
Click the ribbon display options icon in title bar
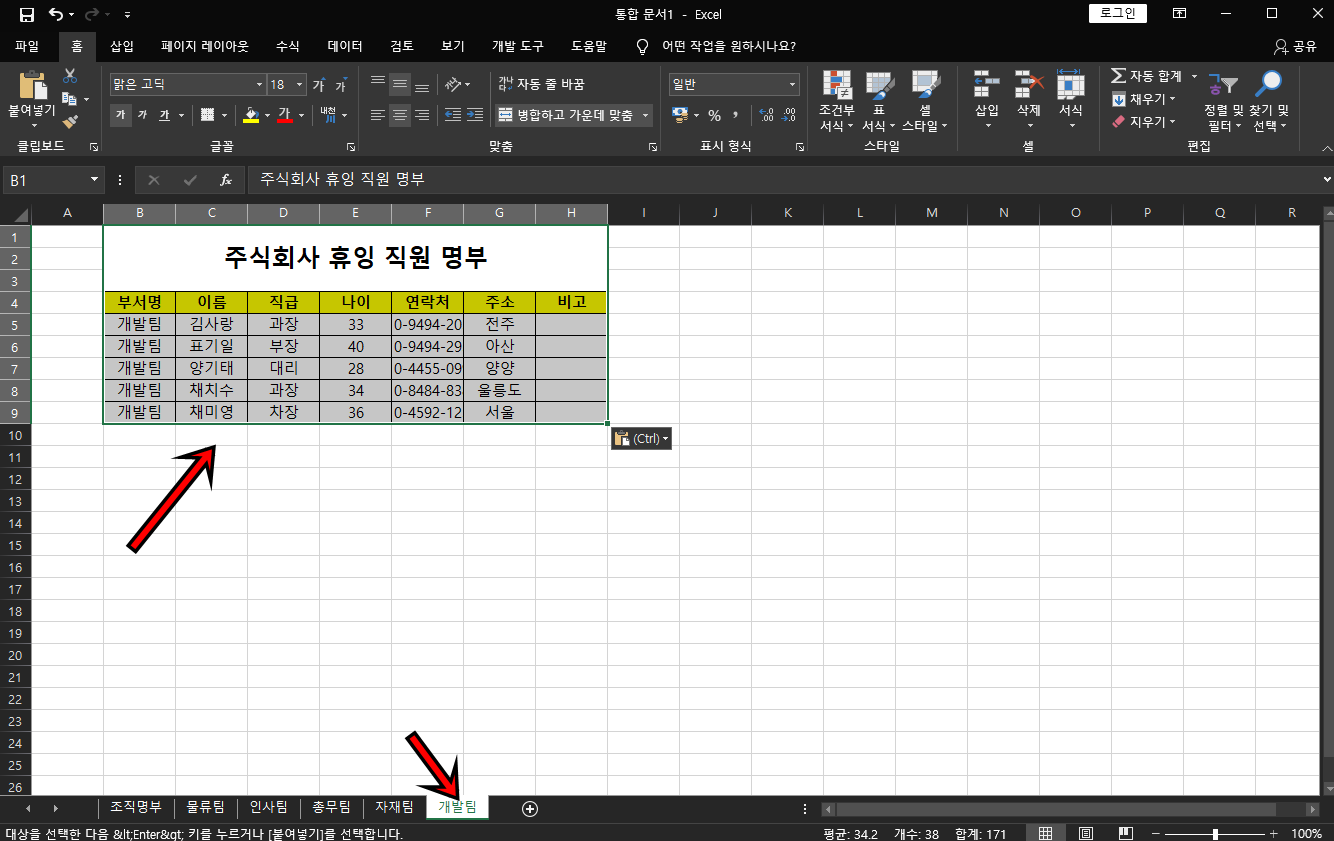coord(1180,14)
